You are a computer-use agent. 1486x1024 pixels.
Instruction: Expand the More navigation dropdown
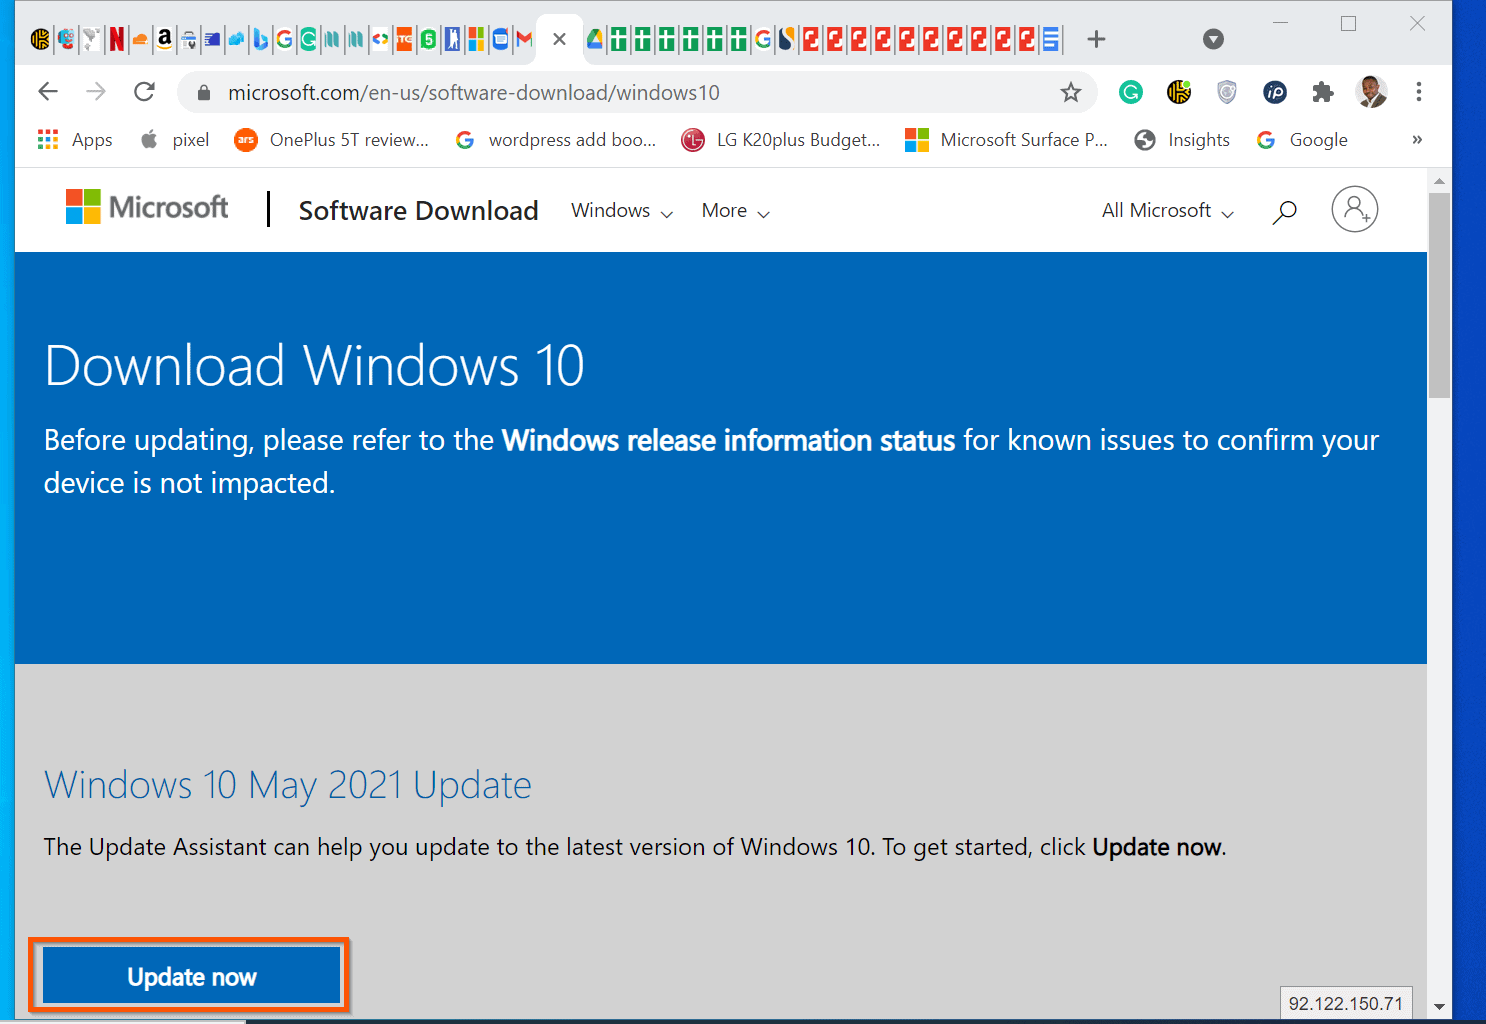click(x=735, y=211)
